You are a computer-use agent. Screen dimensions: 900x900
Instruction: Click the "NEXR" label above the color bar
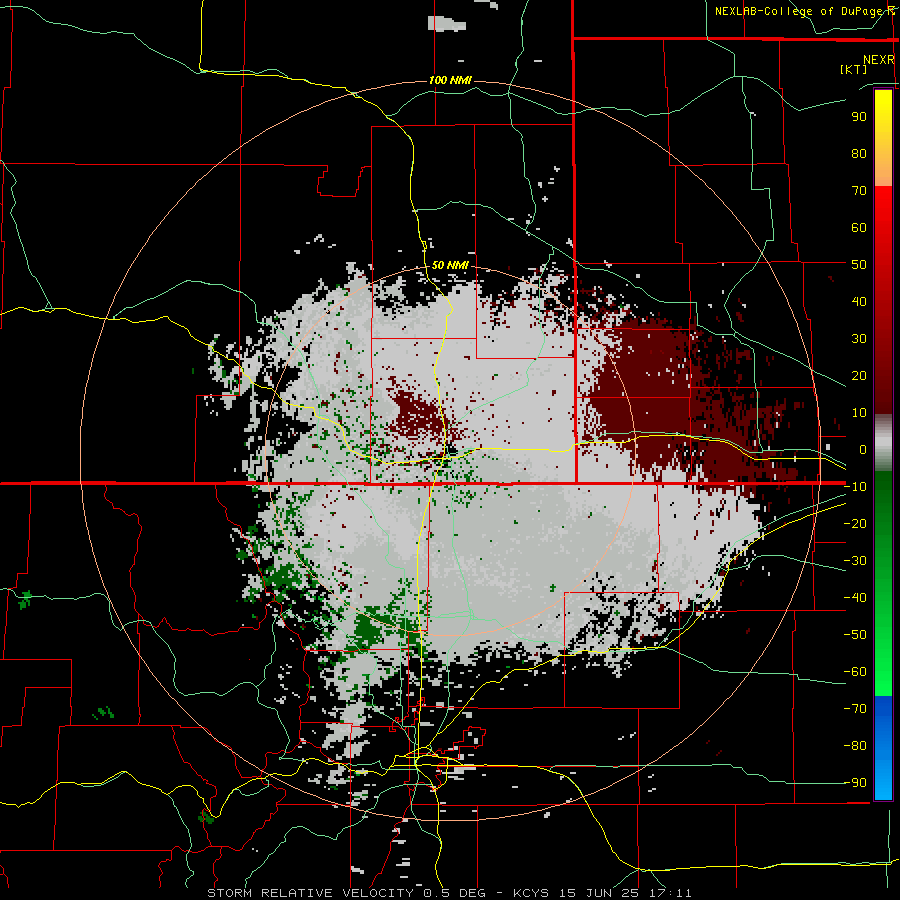tap(878, 60)
